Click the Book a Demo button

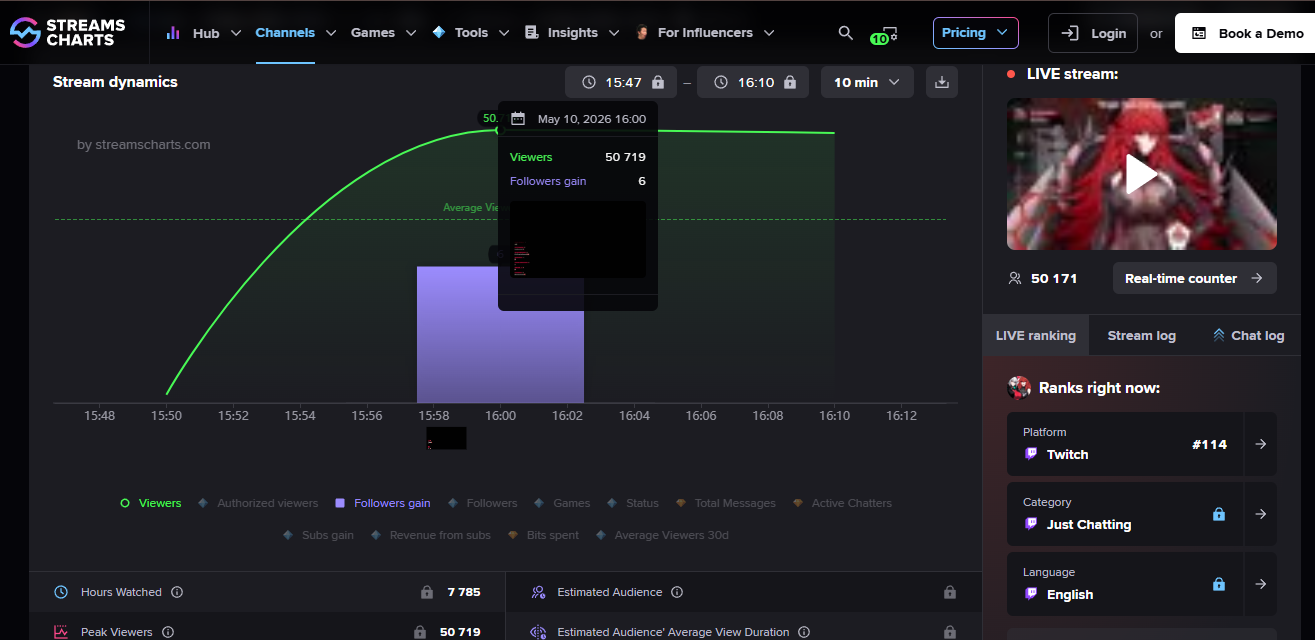point(1247,33)
